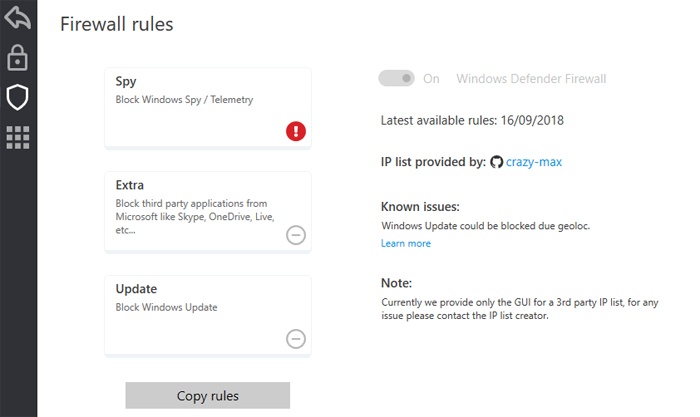This screenshot has width=700, height=417.
Task: Click the back arrow icon in sidebar
Action: click(18, 18)
